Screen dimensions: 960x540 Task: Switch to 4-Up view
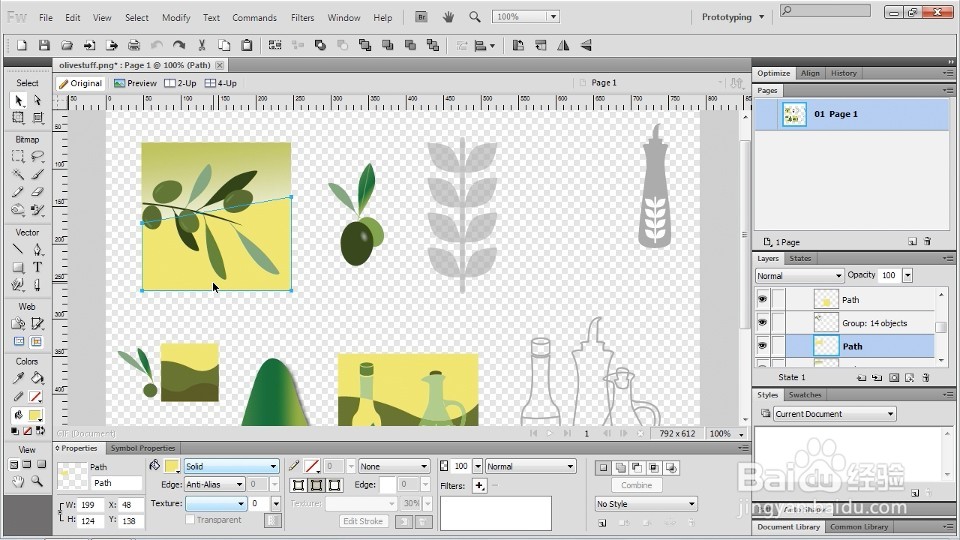click(x=220, y=83)
